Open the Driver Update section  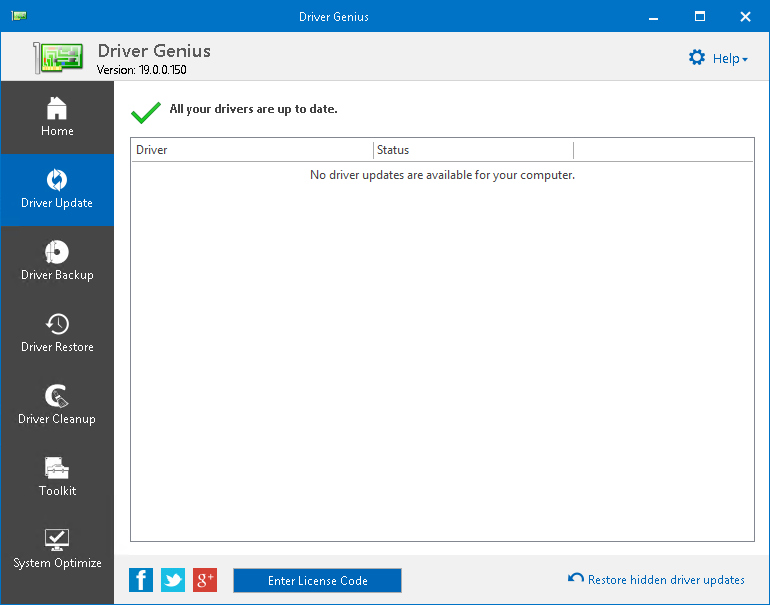pos(57,190)
